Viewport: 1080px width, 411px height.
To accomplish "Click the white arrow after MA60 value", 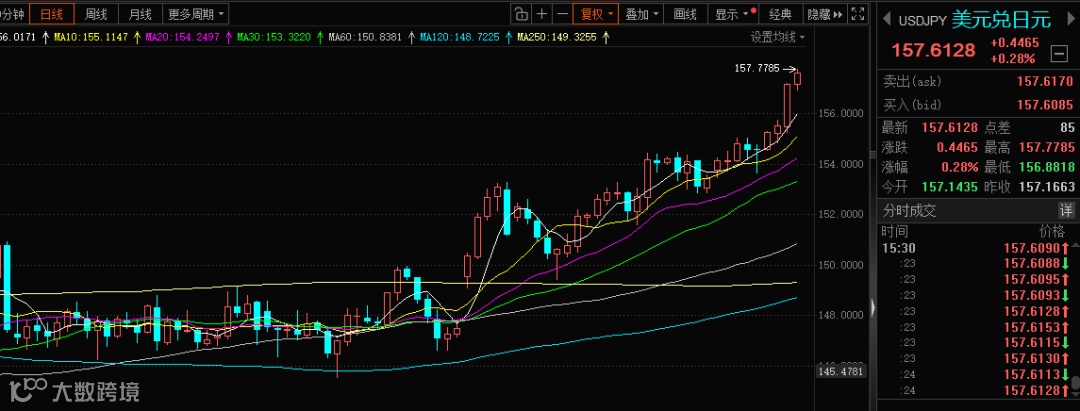I will (x=411, y=37).
